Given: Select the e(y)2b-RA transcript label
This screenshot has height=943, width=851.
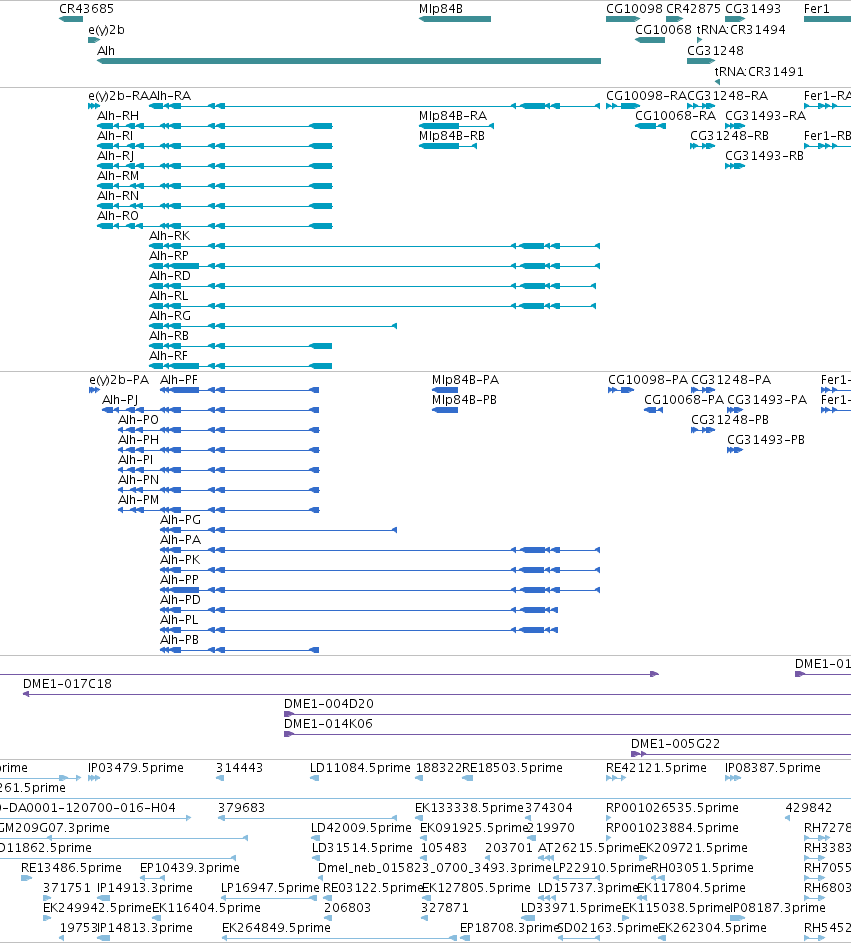Looking at the screenshot, I should (118, 96).
